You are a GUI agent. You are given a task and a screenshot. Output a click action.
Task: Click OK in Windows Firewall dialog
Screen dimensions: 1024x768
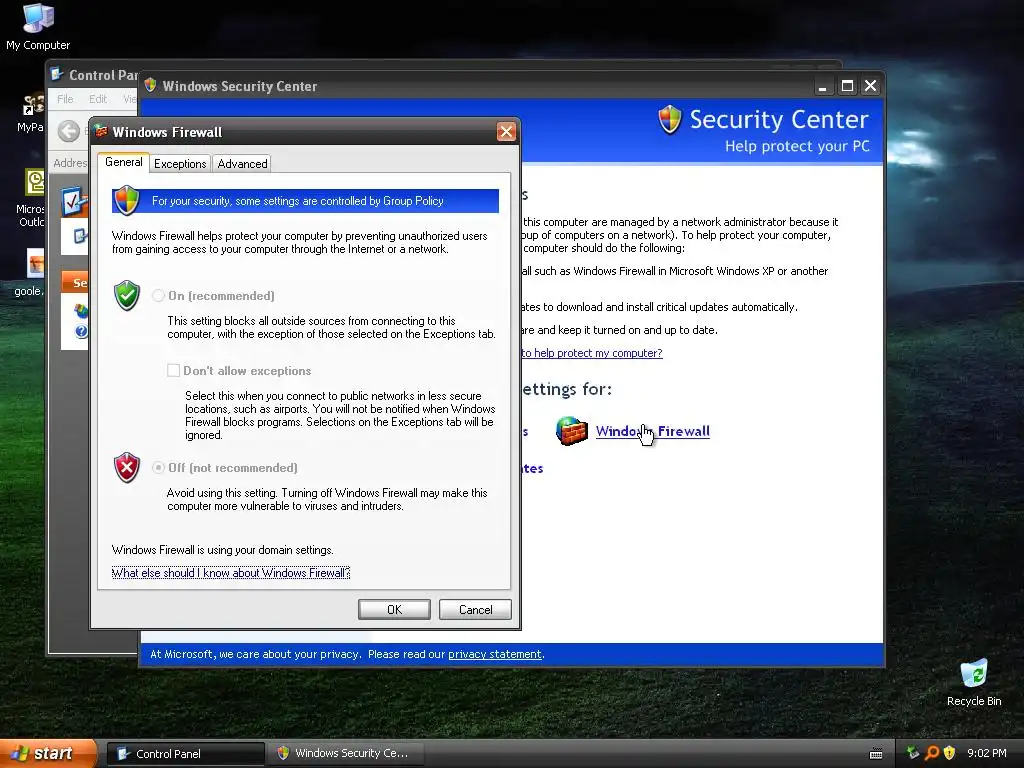[394, 609]
